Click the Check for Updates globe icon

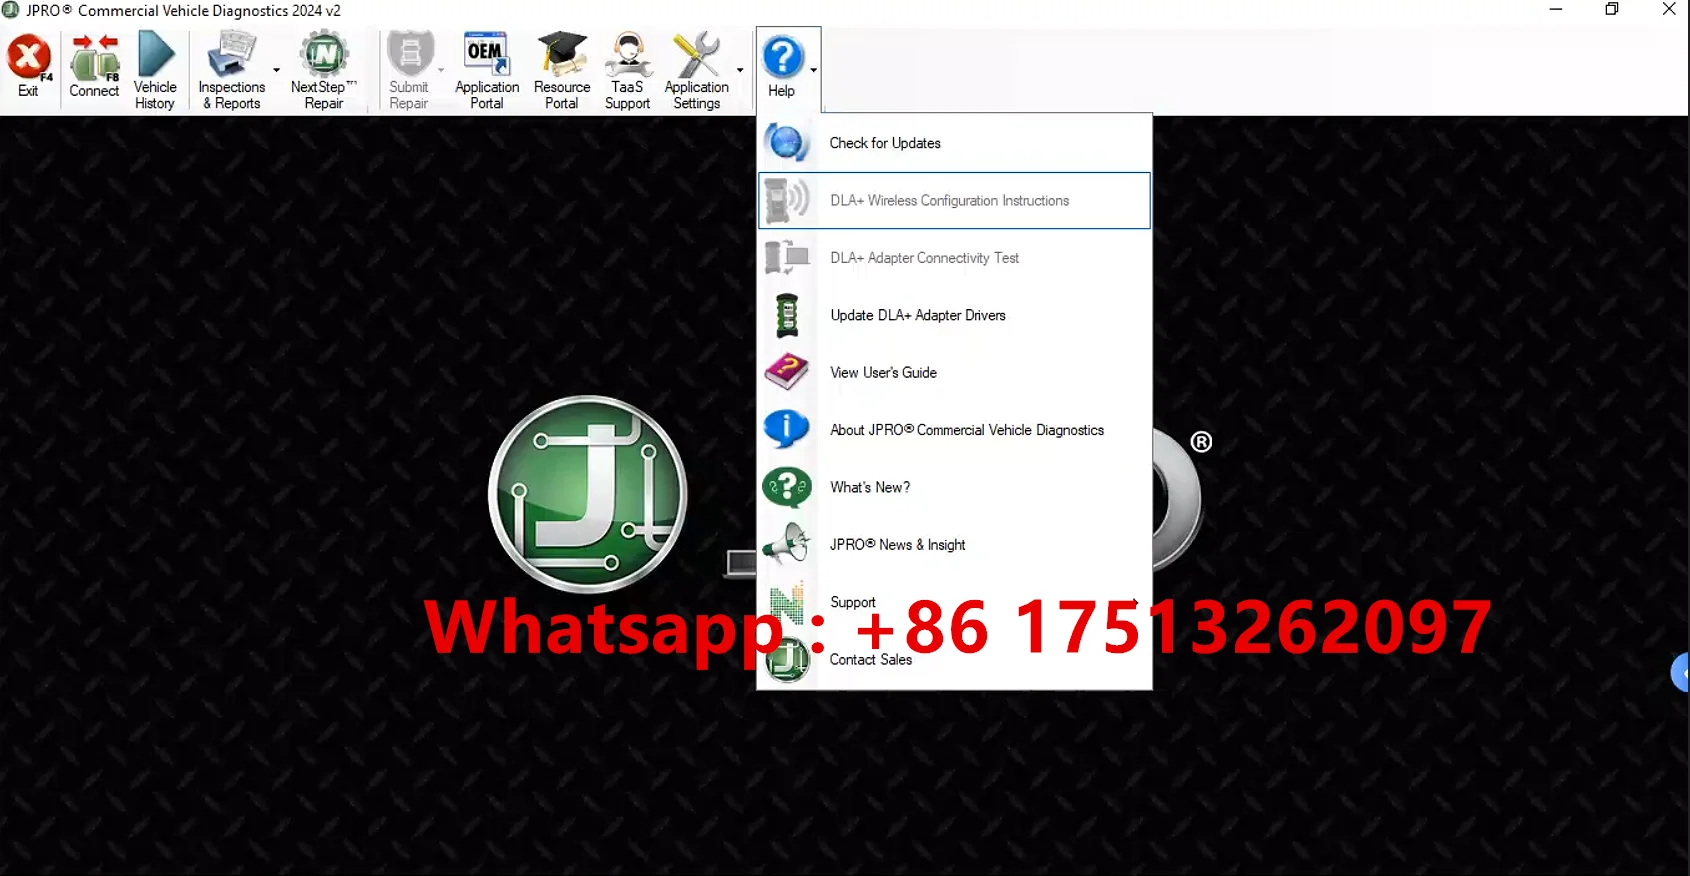(x=787, y=143)
